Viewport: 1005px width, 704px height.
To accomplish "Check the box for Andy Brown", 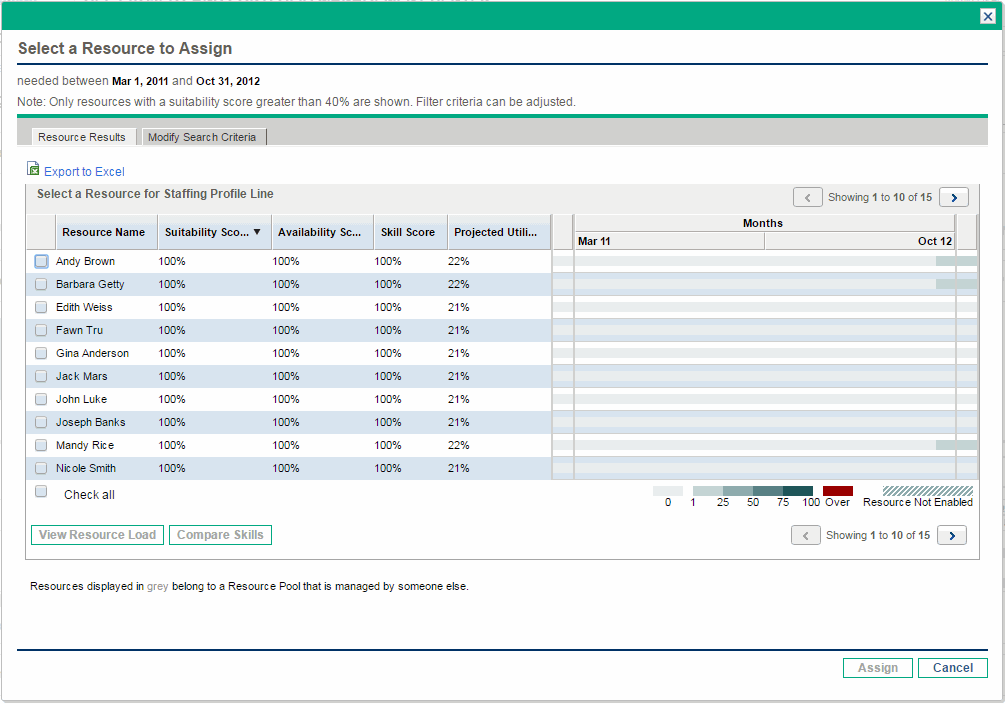I will point(41,261).
